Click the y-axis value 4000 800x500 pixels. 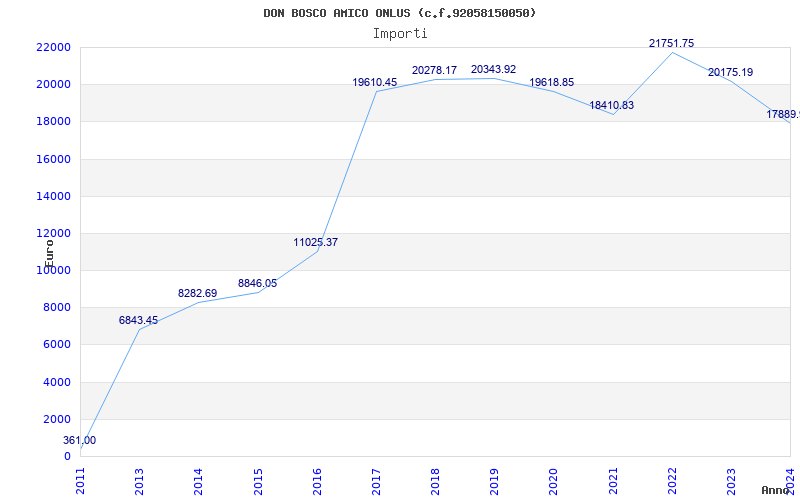coord(56,382)
